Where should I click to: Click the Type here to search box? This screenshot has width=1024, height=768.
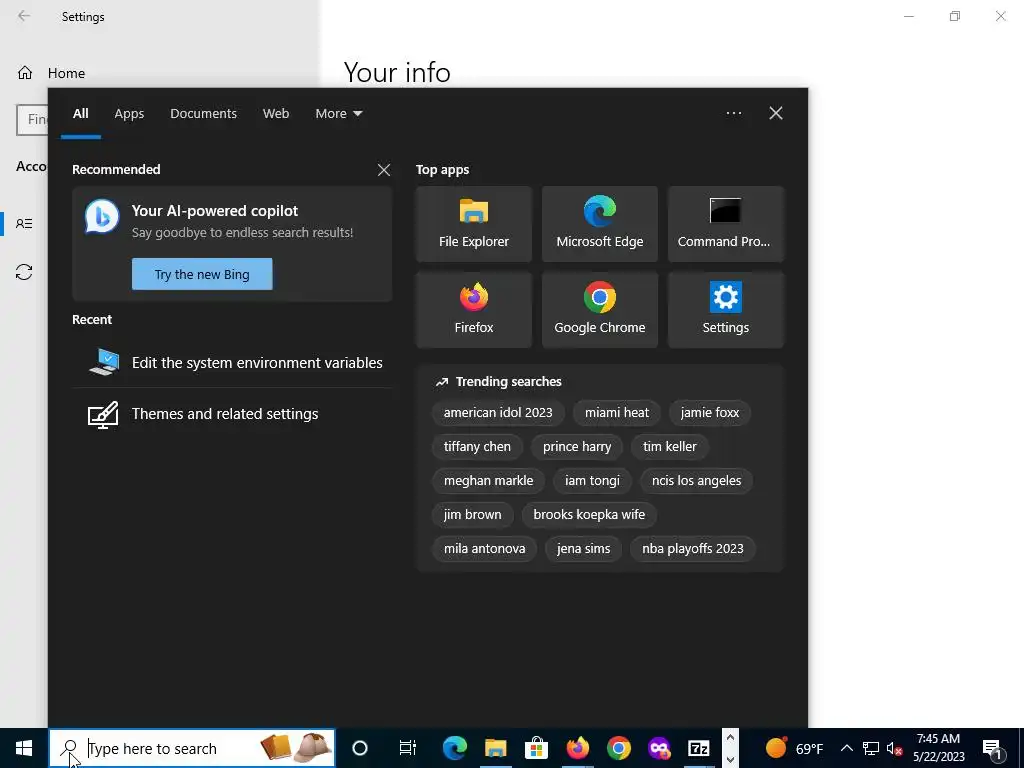click(192, 748)
